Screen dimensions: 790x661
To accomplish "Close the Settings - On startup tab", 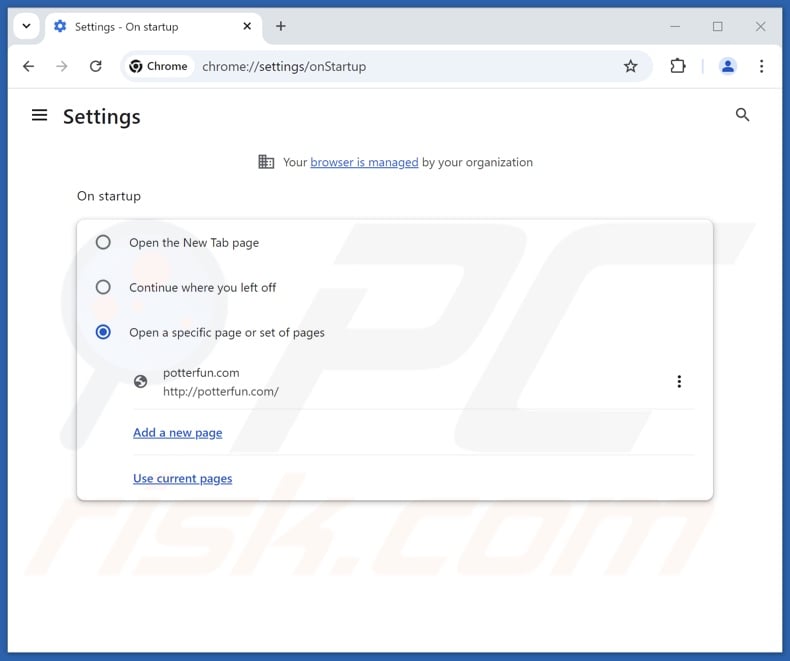I will pyautogui.click(x=247, y=26).
